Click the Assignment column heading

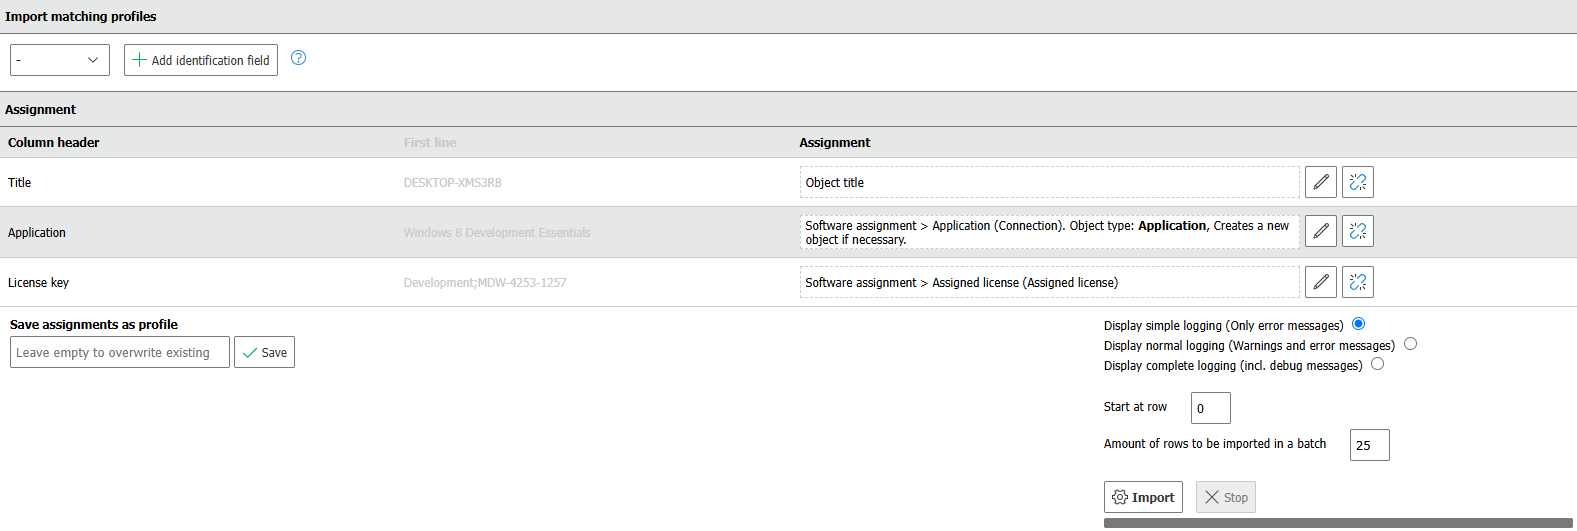(834, 143)
